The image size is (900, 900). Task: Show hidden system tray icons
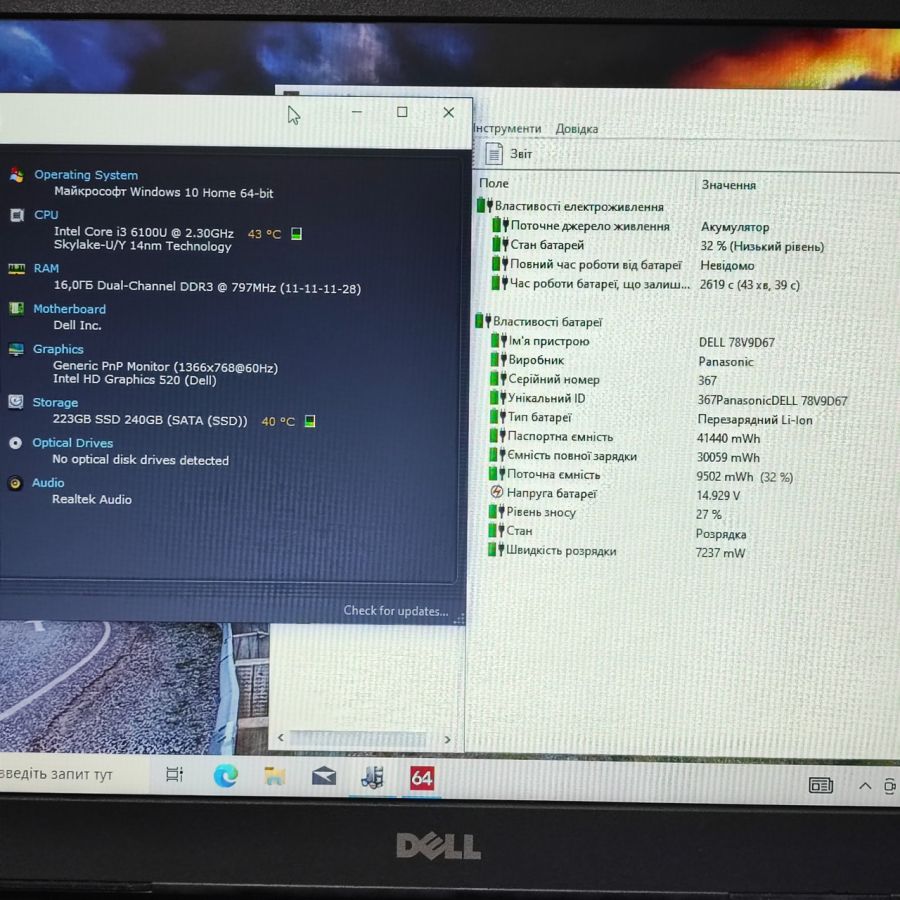(x=865, y=786)
